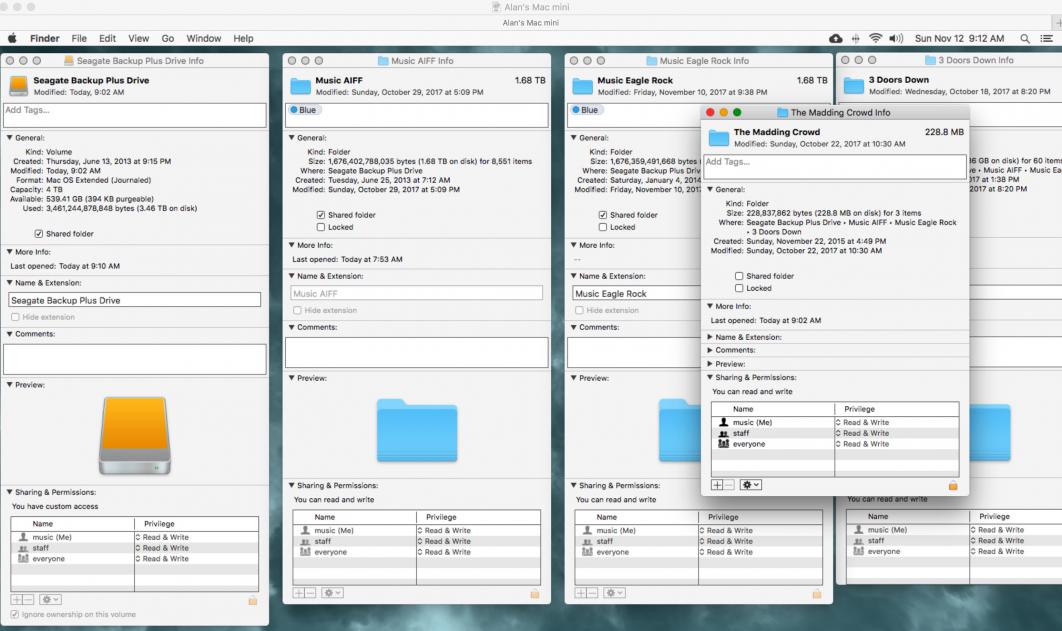Click the Music AIFF folder preview icon
Screen dimensions: 1062x631
416,430
